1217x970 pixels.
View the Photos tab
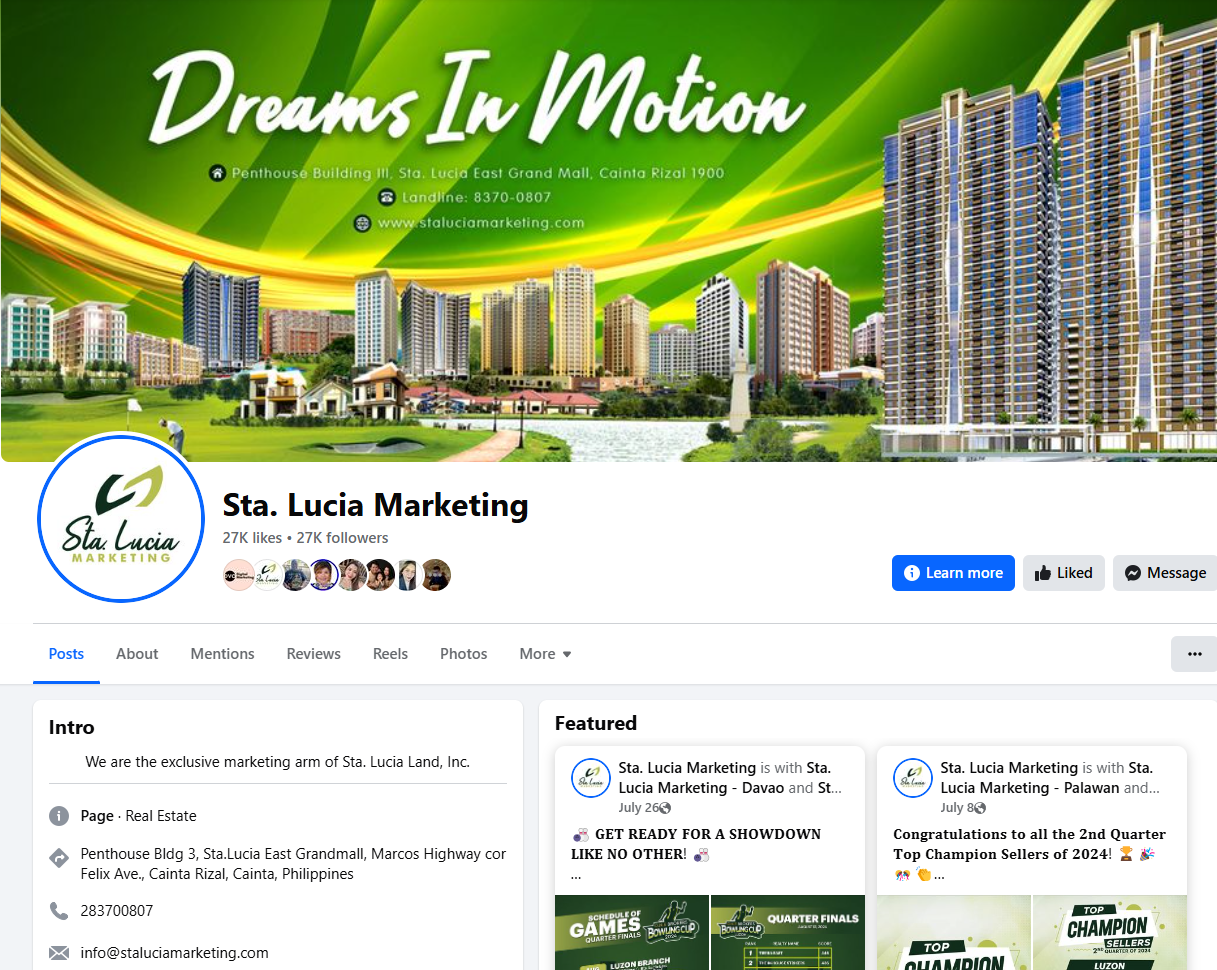pyautogui.click(x=463, y=654)
